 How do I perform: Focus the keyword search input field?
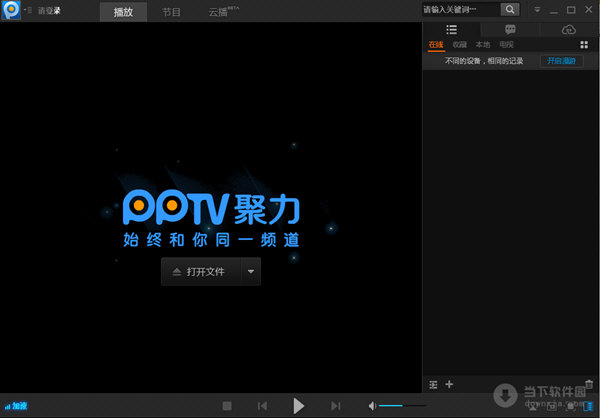pyautogui.click(x=461, y=10)
